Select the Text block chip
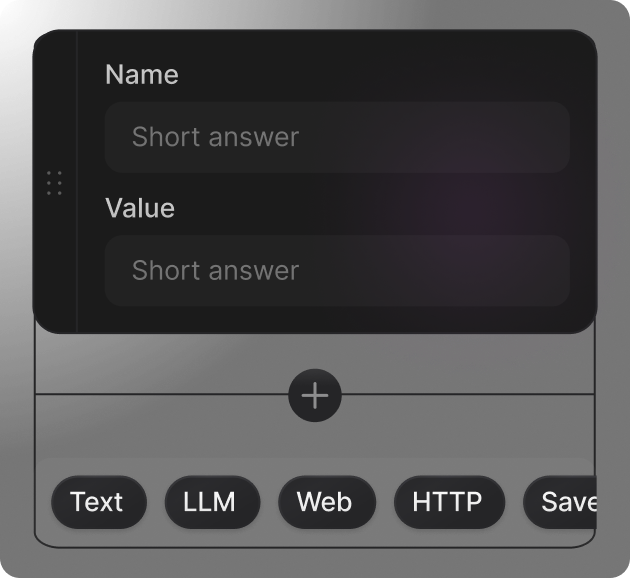 tap(98, 502)
